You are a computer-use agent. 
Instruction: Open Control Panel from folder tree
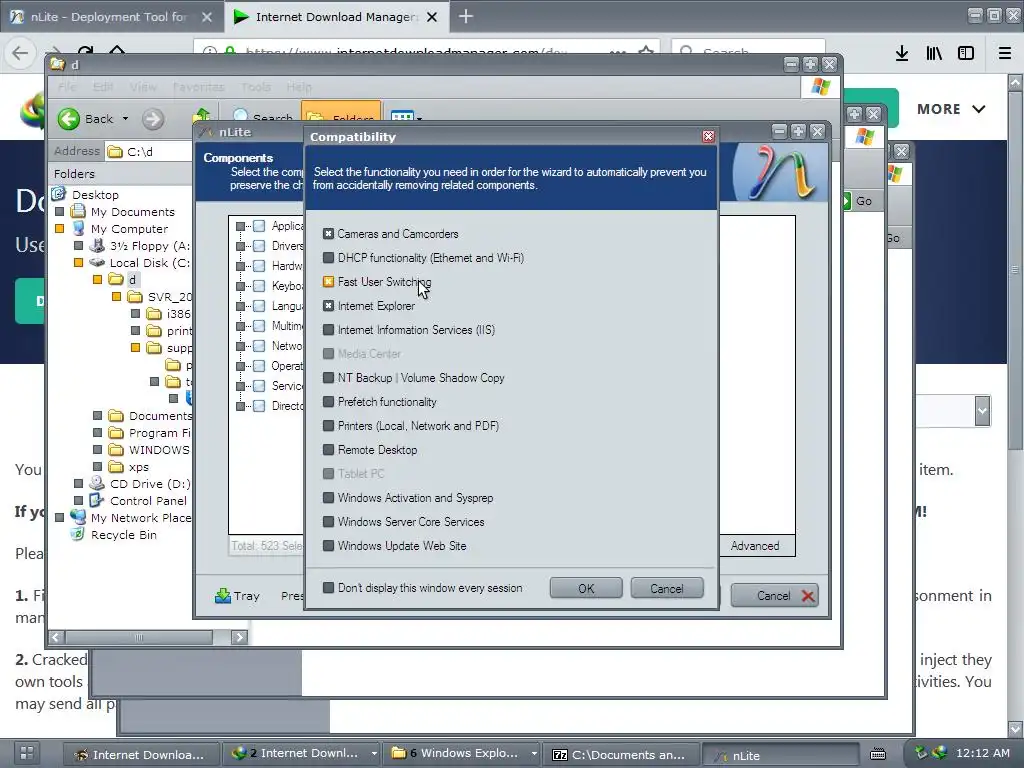[148, 501]
